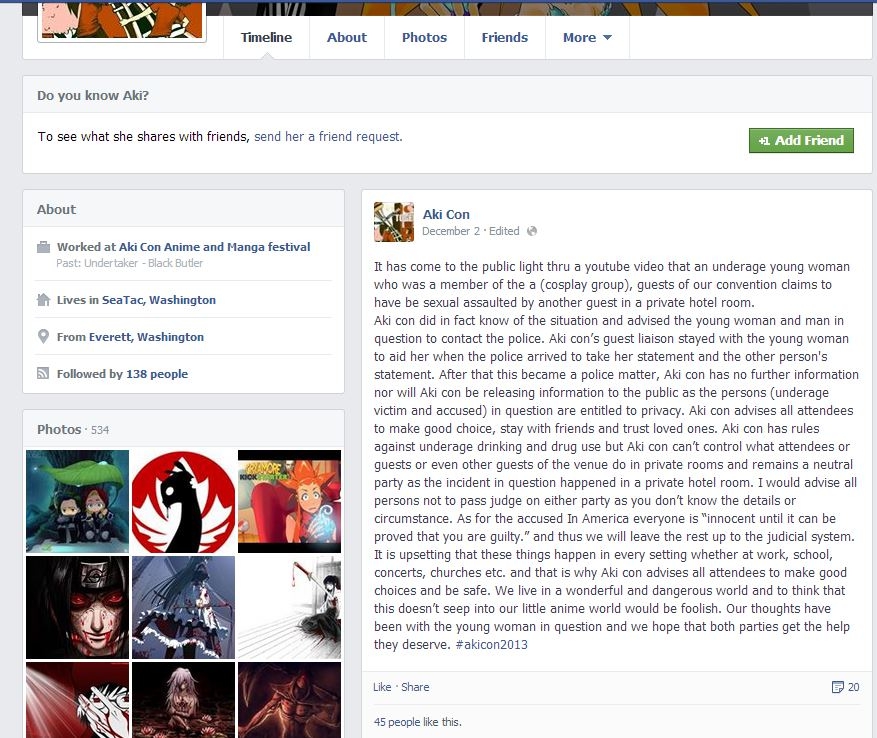The width and height of the screenshot is (877, 738).
Task: Click the Add Friend button
Action: pos(801,140)
